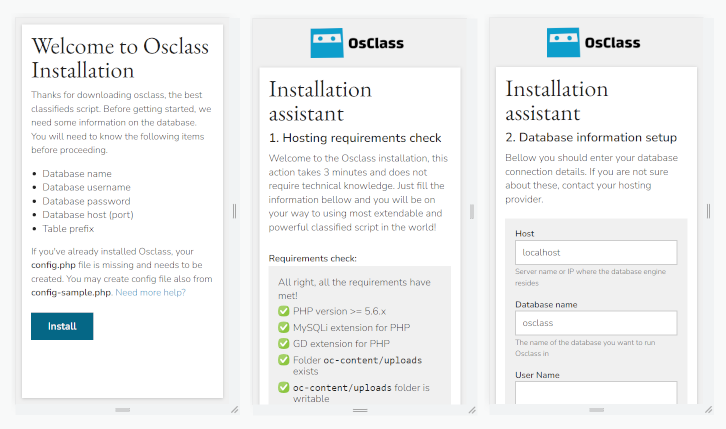Click green check next to MySQLi extension
The width and height of the screenshot is (726, 429).
point(284,327)
